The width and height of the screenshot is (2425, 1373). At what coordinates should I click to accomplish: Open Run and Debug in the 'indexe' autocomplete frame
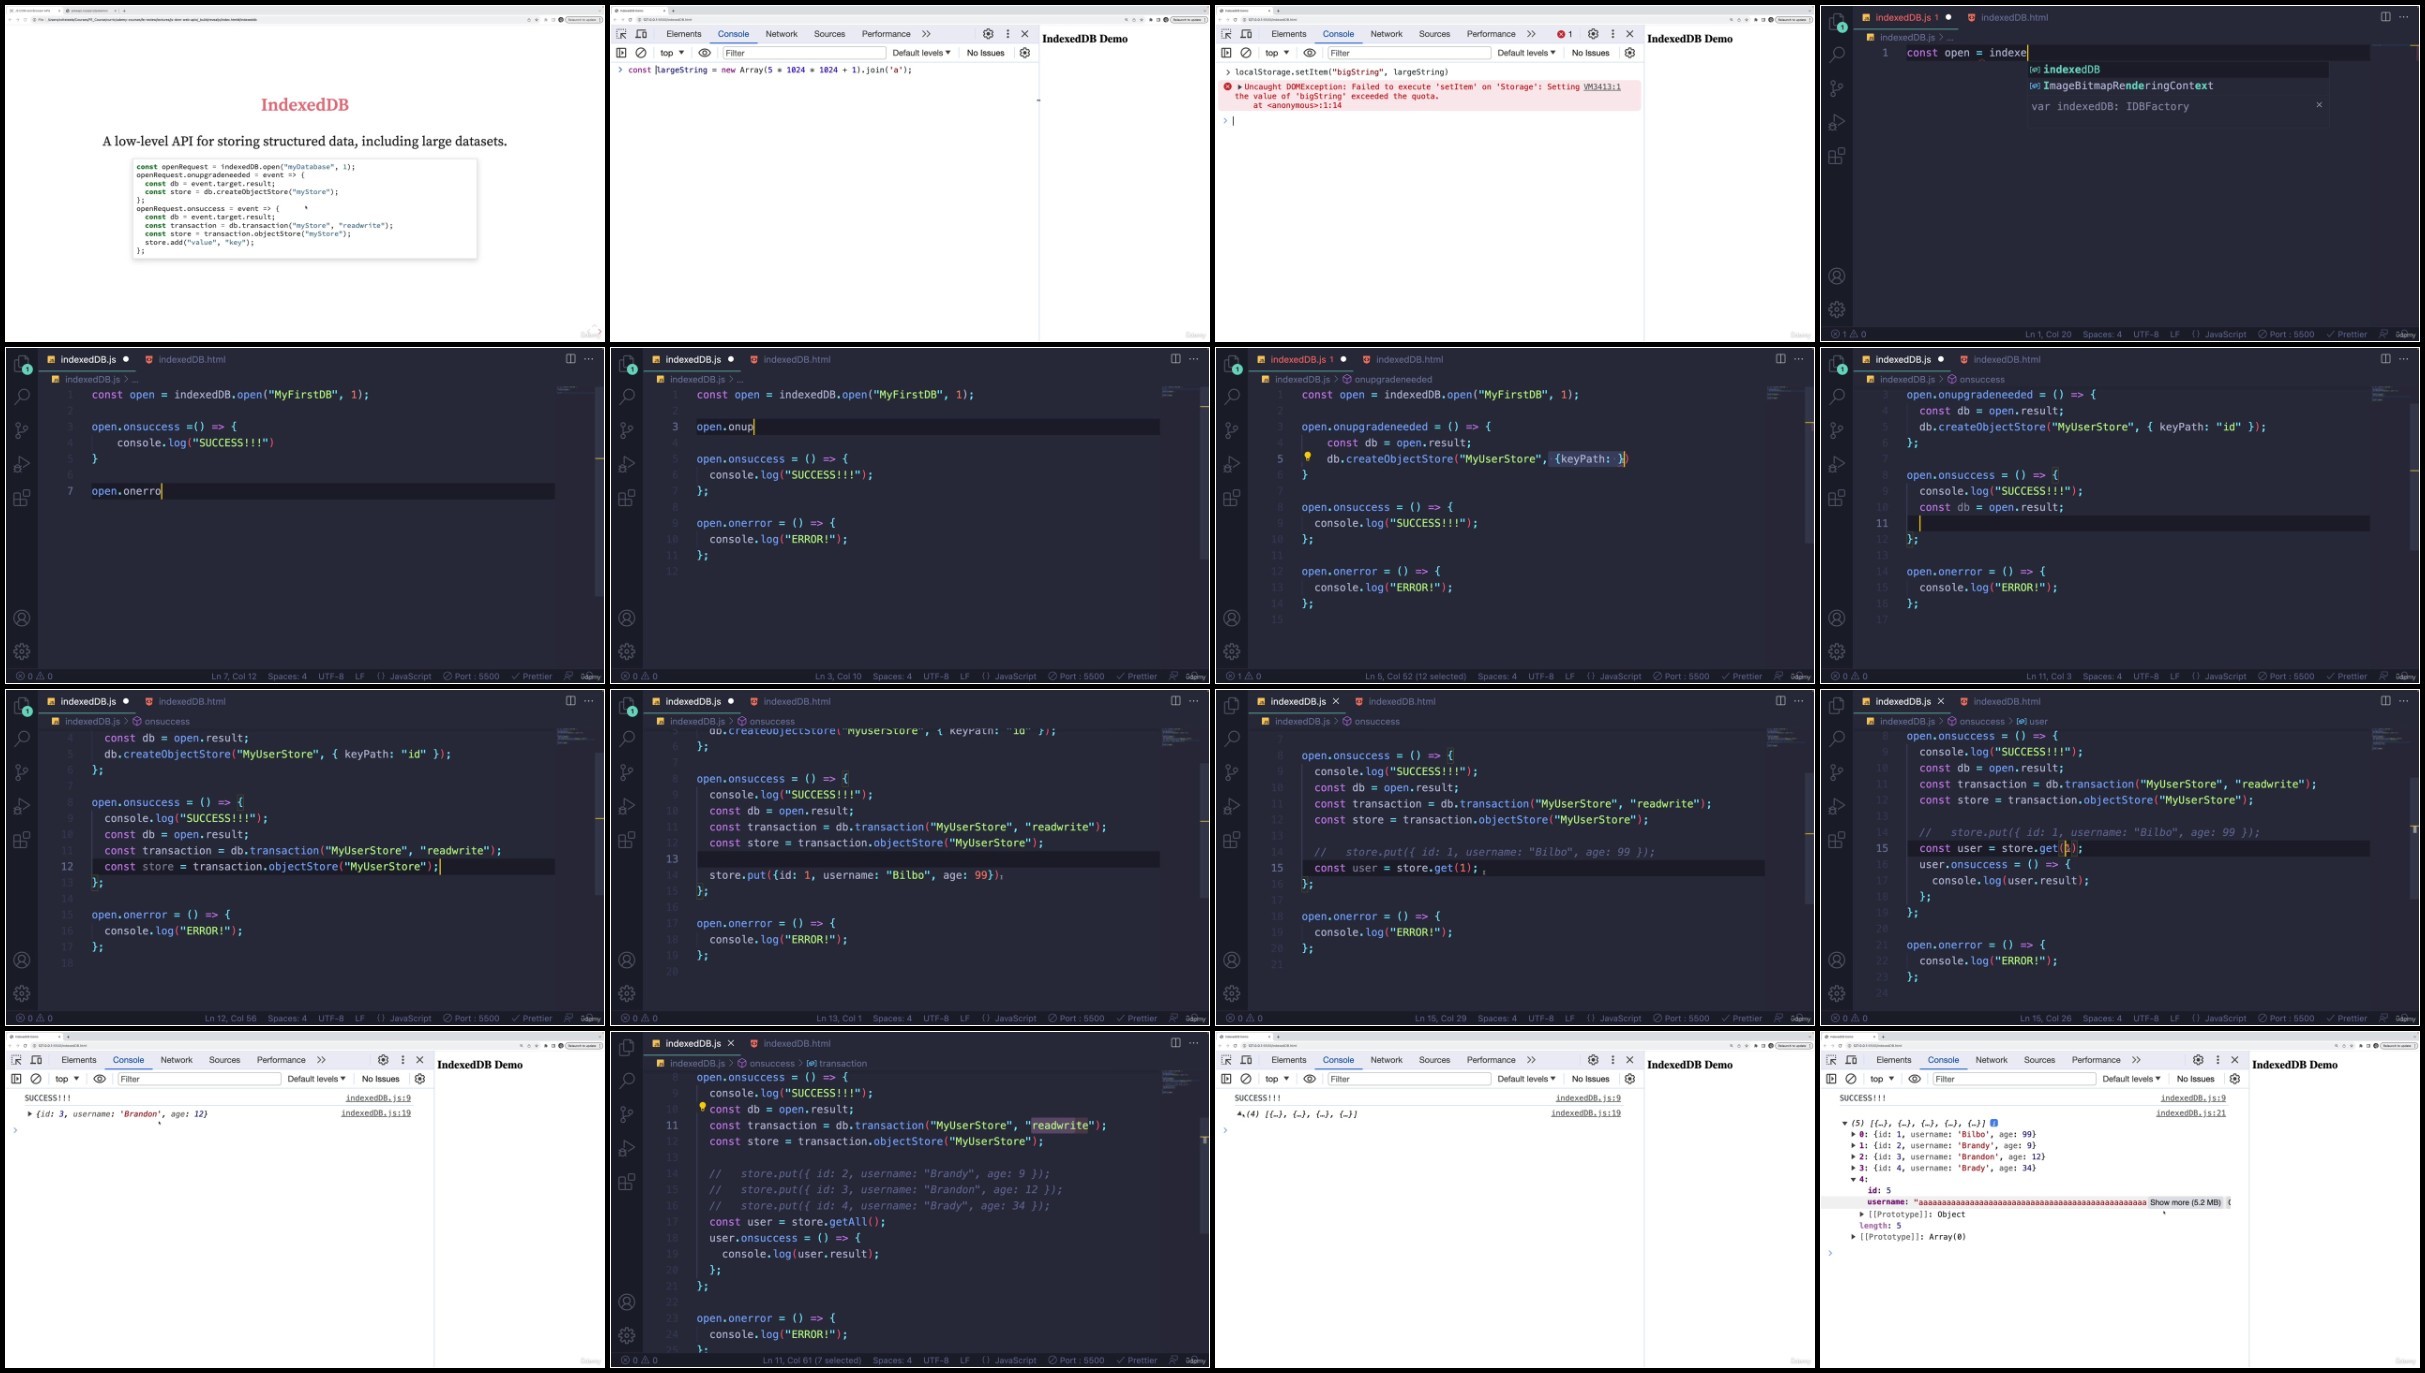pyautogui.click(x=1837, y=122)
